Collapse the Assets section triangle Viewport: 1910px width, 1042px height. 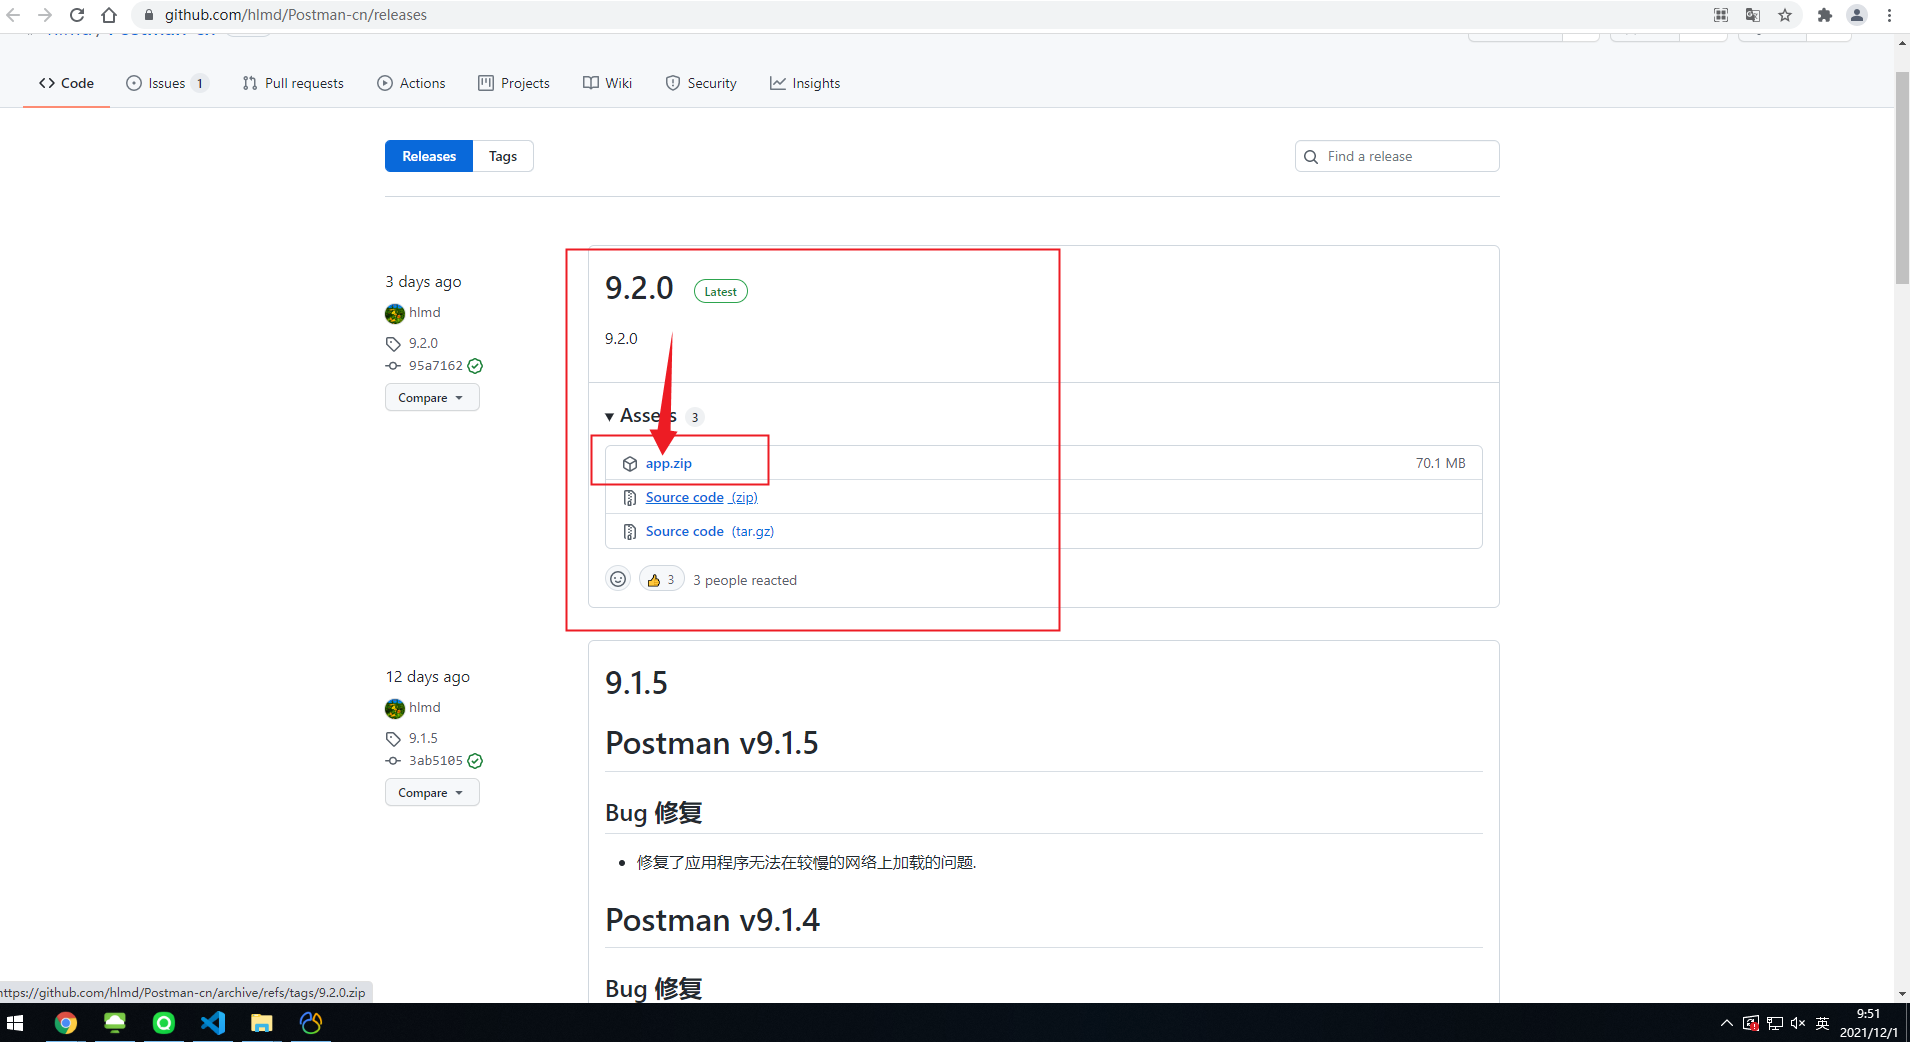[609, 417]
